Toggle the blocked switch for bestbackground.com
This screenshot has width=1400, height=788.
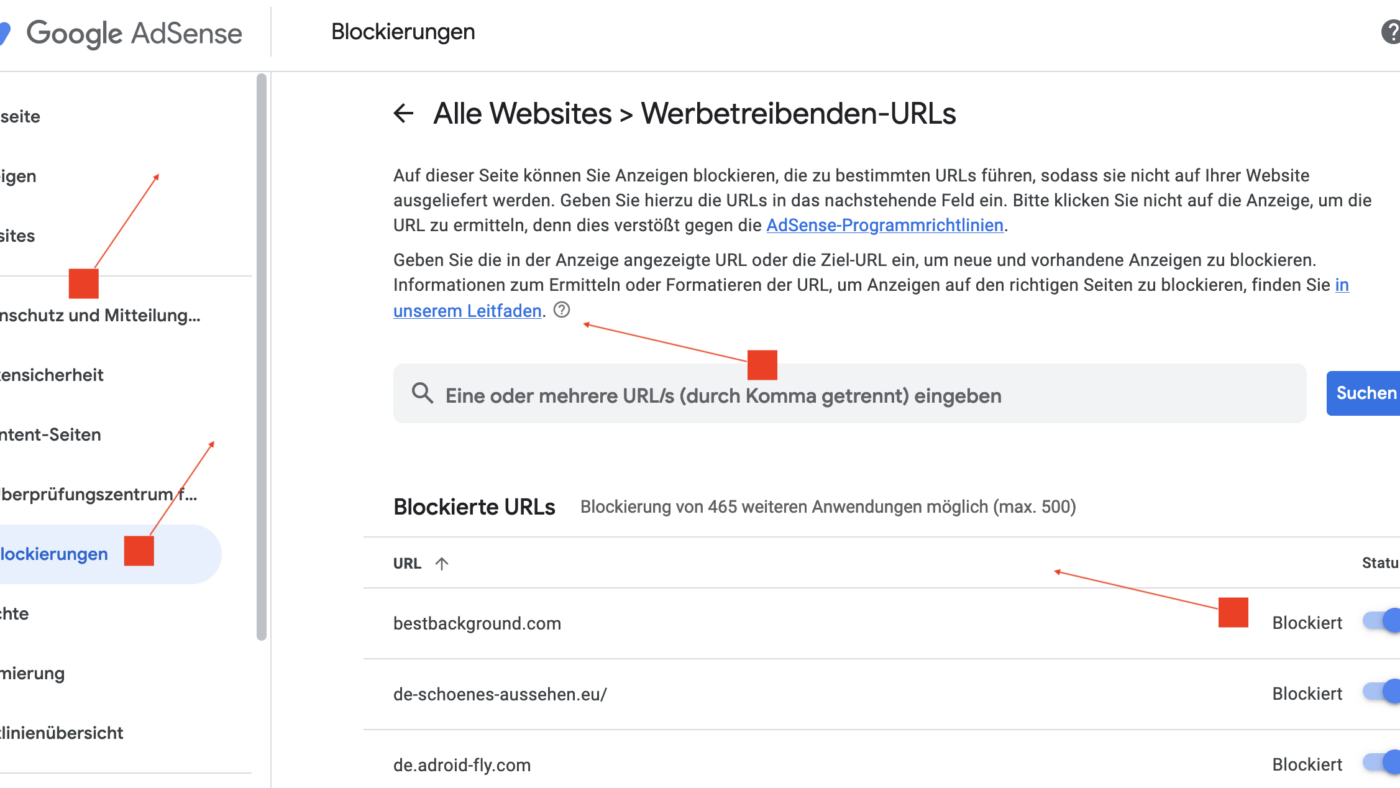1381,622
